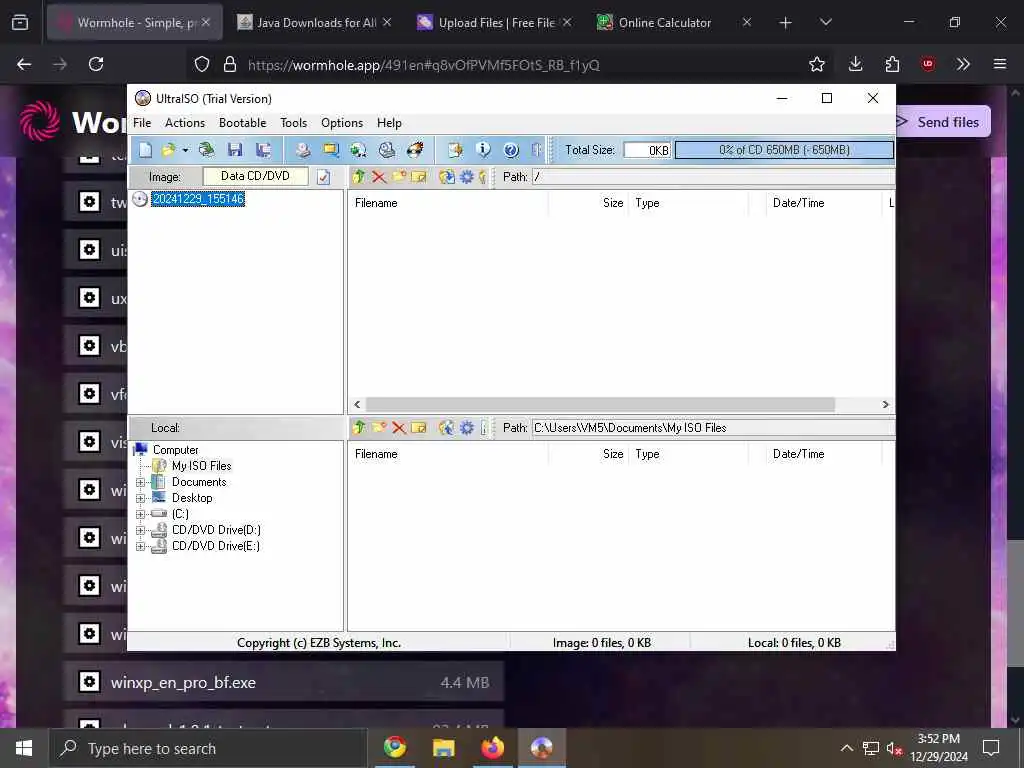1024x768 pixels.
Task: Click the right arrow of the image pane scrollbar
Action: [886, 405]
